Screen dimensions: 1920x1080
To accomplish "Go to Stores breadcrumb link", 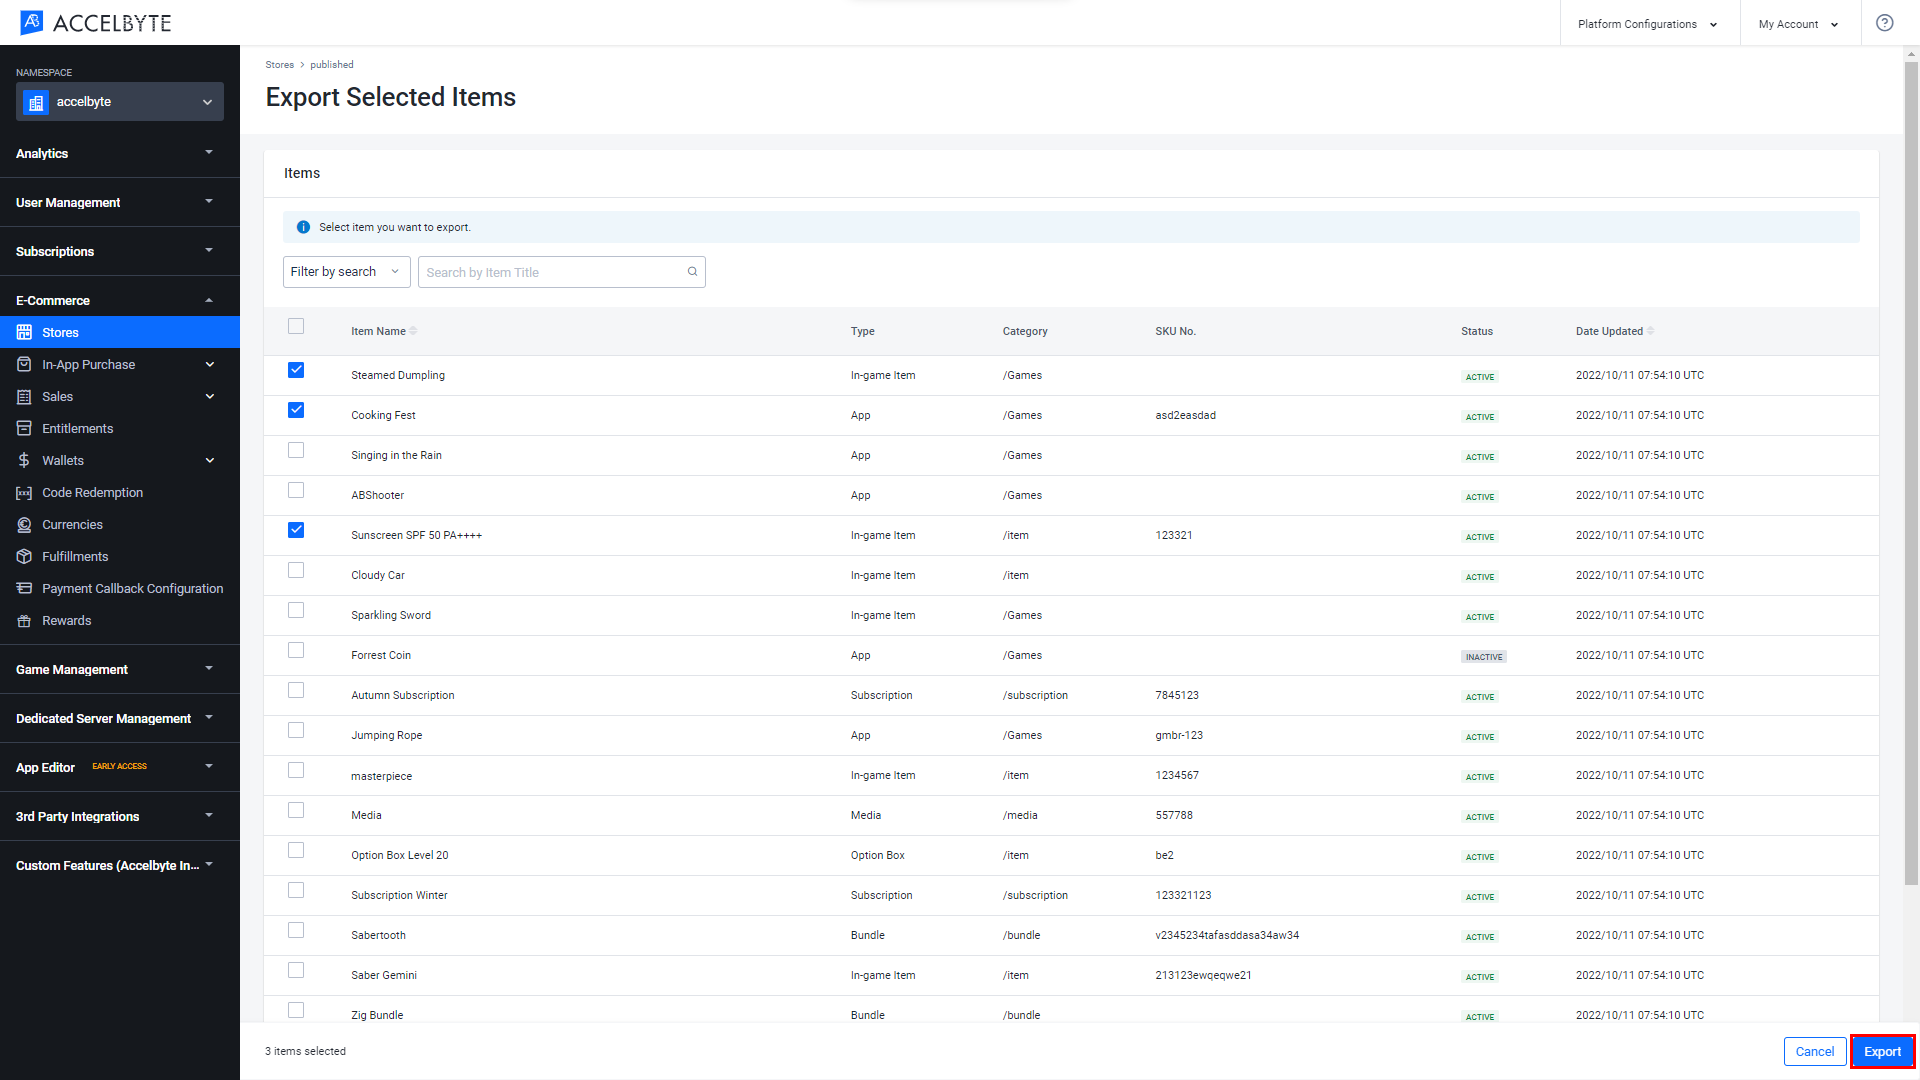I will [x=280, y=65].
